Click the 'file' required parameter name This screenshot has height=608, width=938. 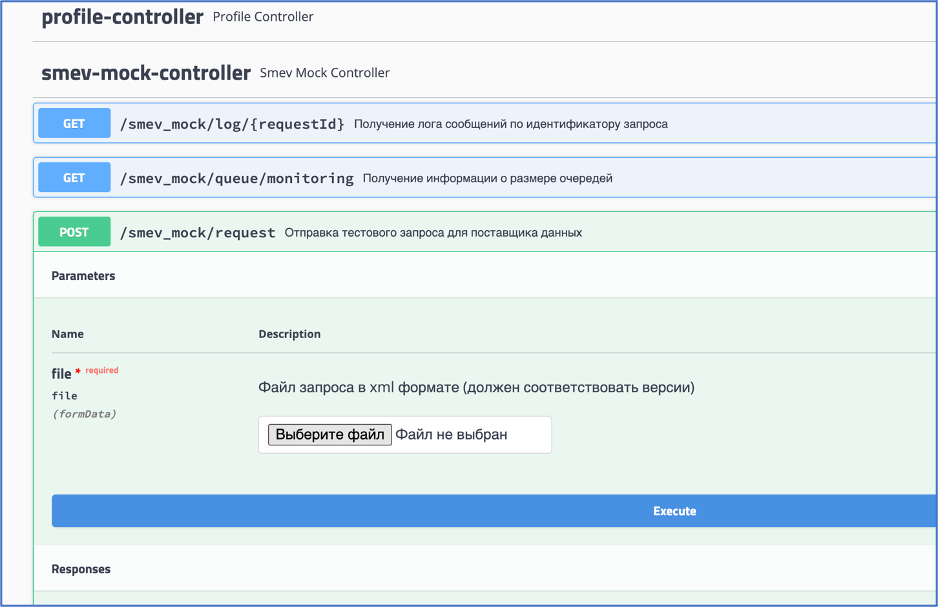[62, 374]
